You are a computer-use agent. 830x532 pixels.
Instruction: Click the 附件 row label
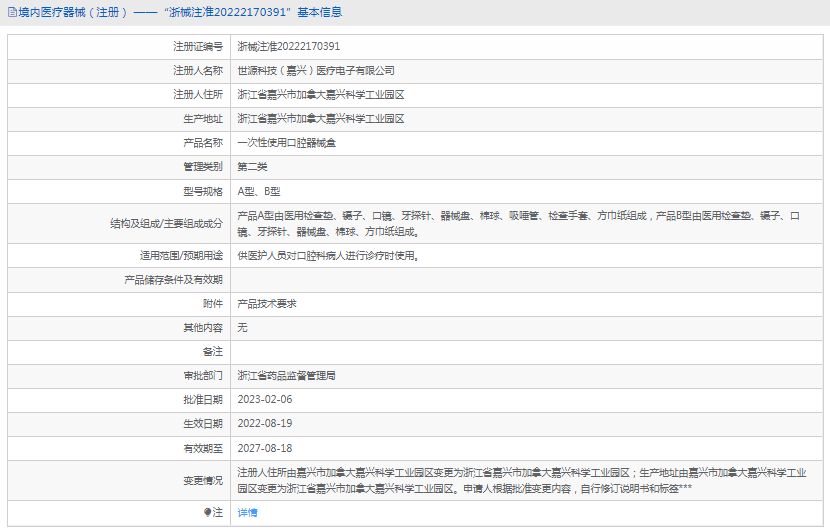tap(213, 304)
